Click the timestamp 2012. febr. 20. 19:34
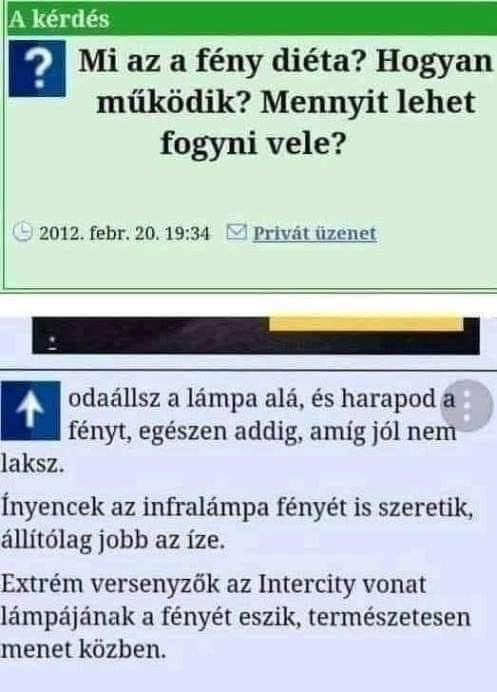This screenshot has width=497, height=692. coord(124,233)
